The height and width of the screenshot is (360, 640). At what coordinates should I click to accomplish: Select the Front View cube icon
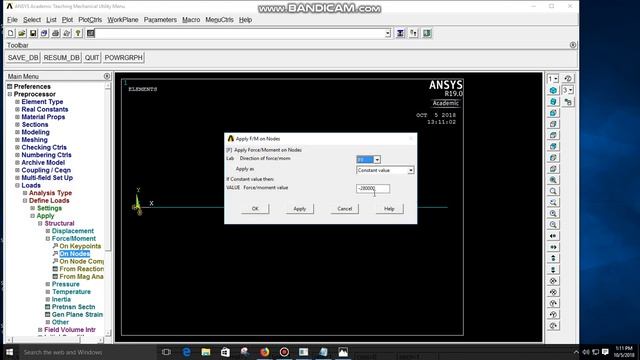tap(553, 113)
